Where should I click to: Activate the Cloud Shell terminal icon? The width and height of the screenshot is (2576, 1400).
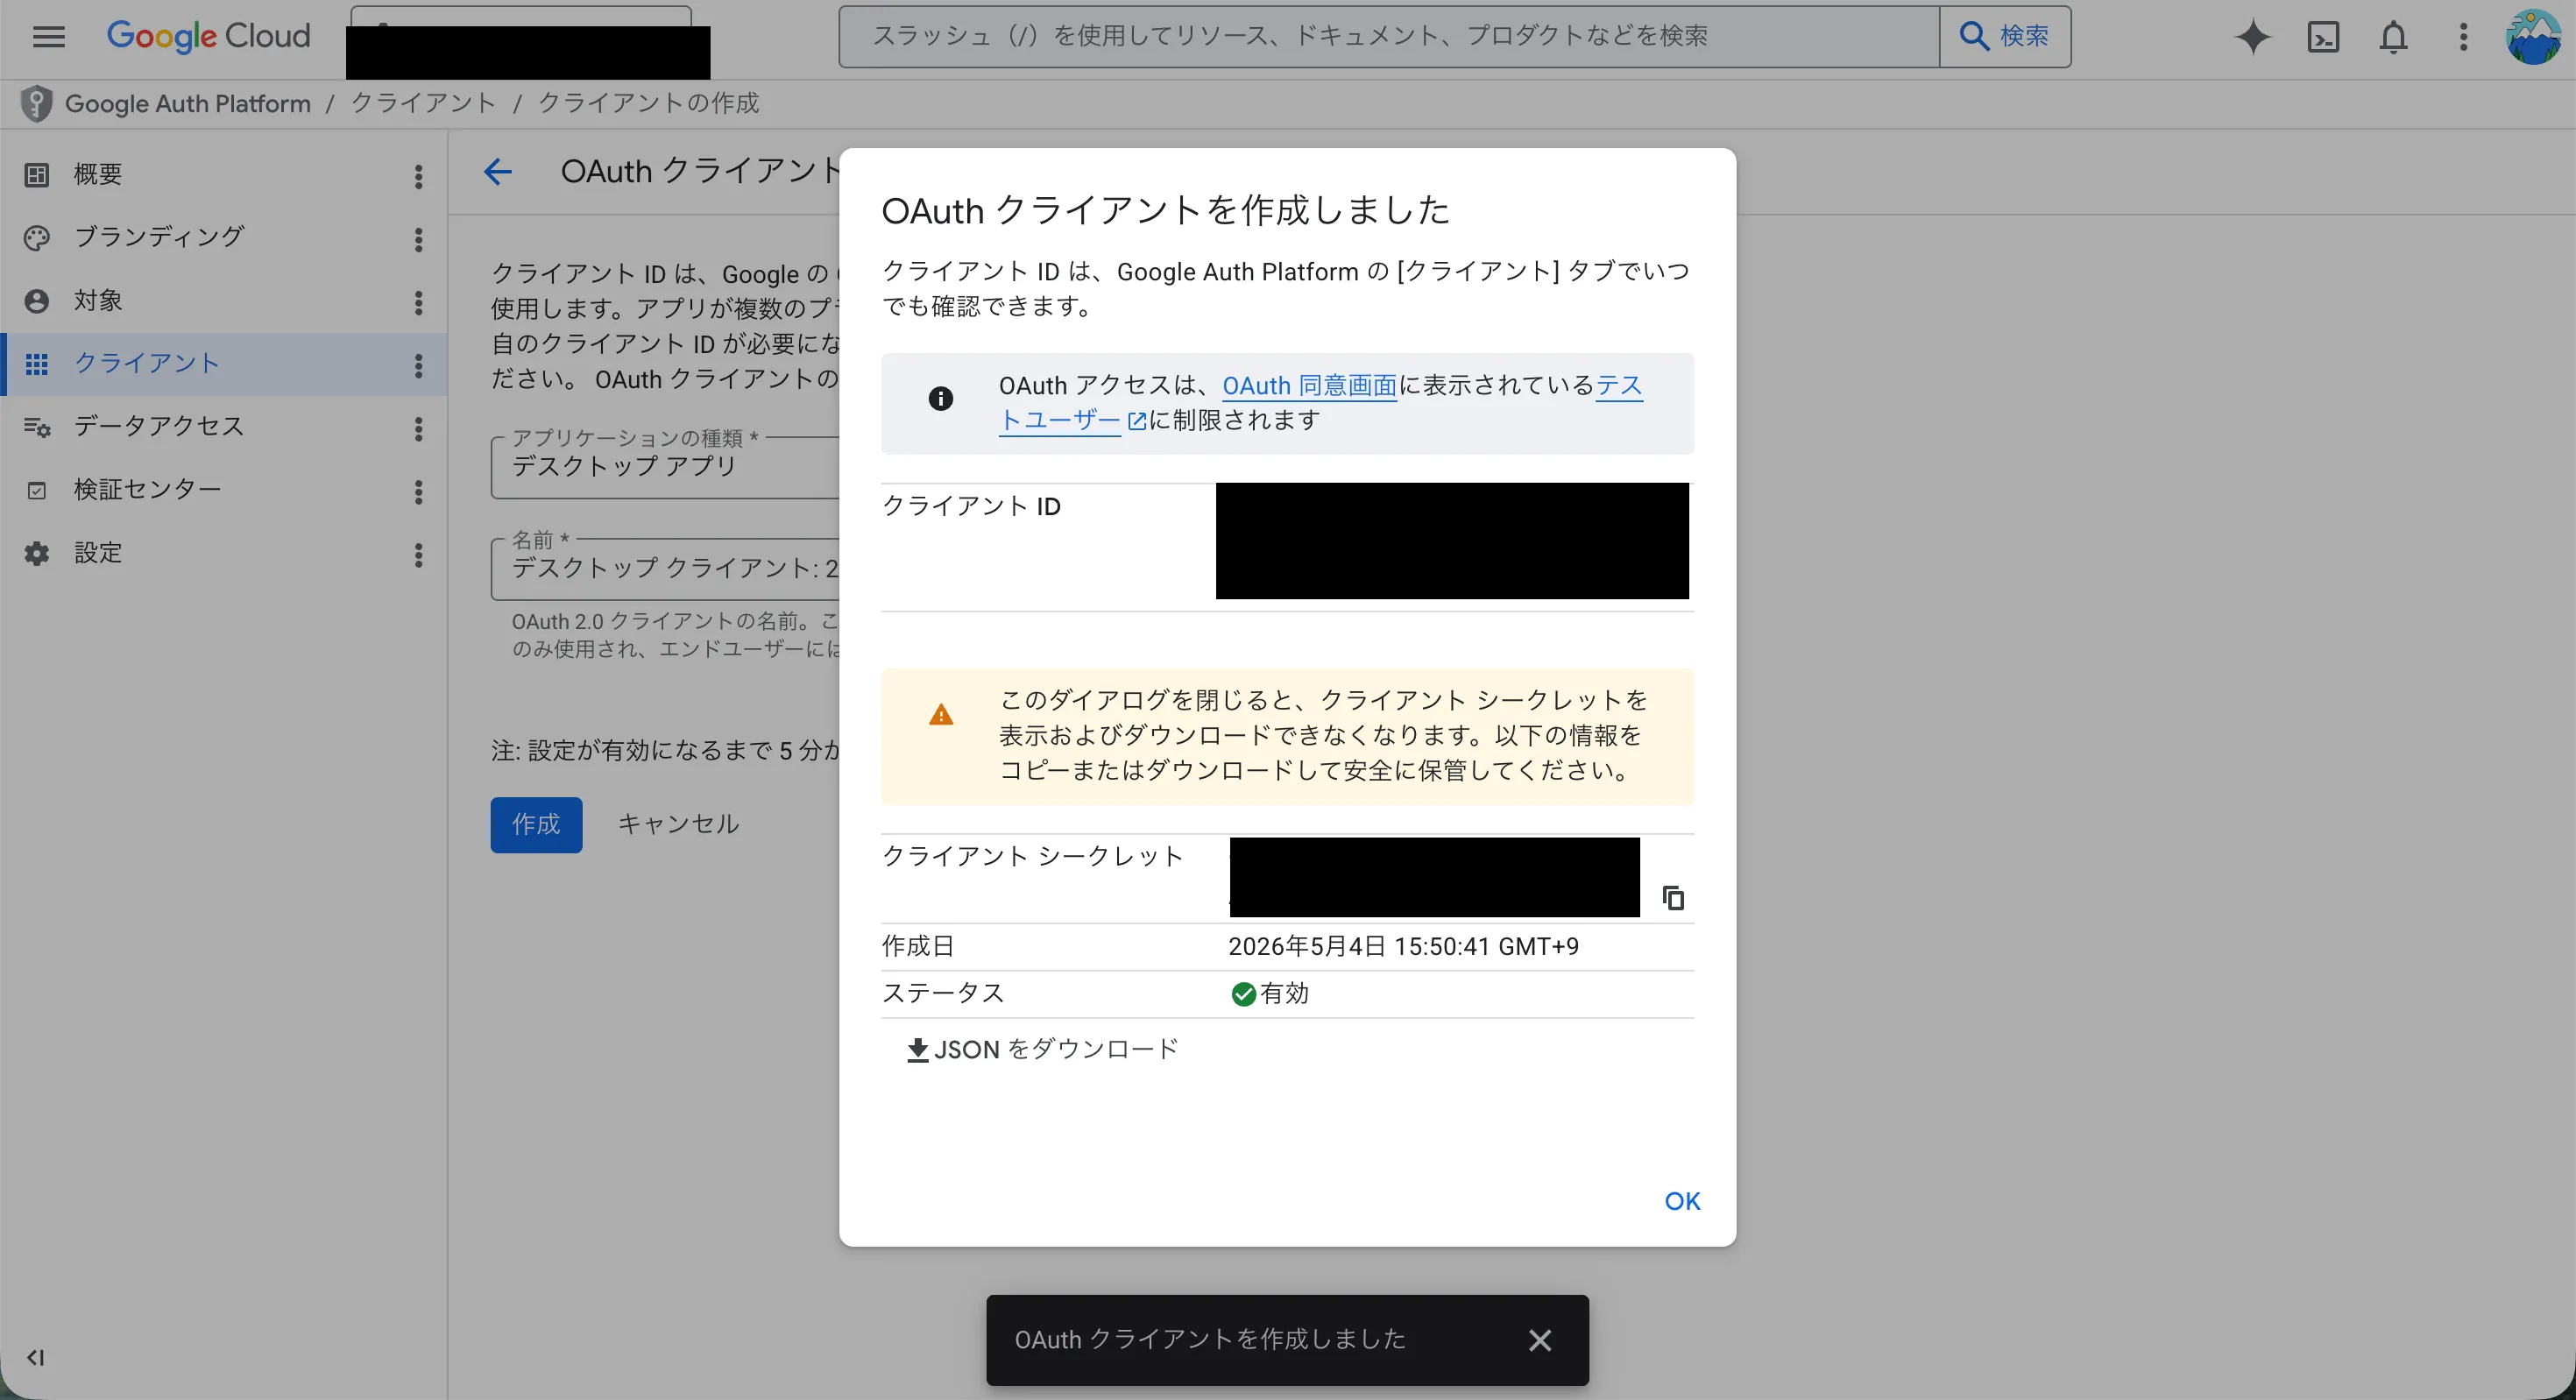coord(2323,38)
